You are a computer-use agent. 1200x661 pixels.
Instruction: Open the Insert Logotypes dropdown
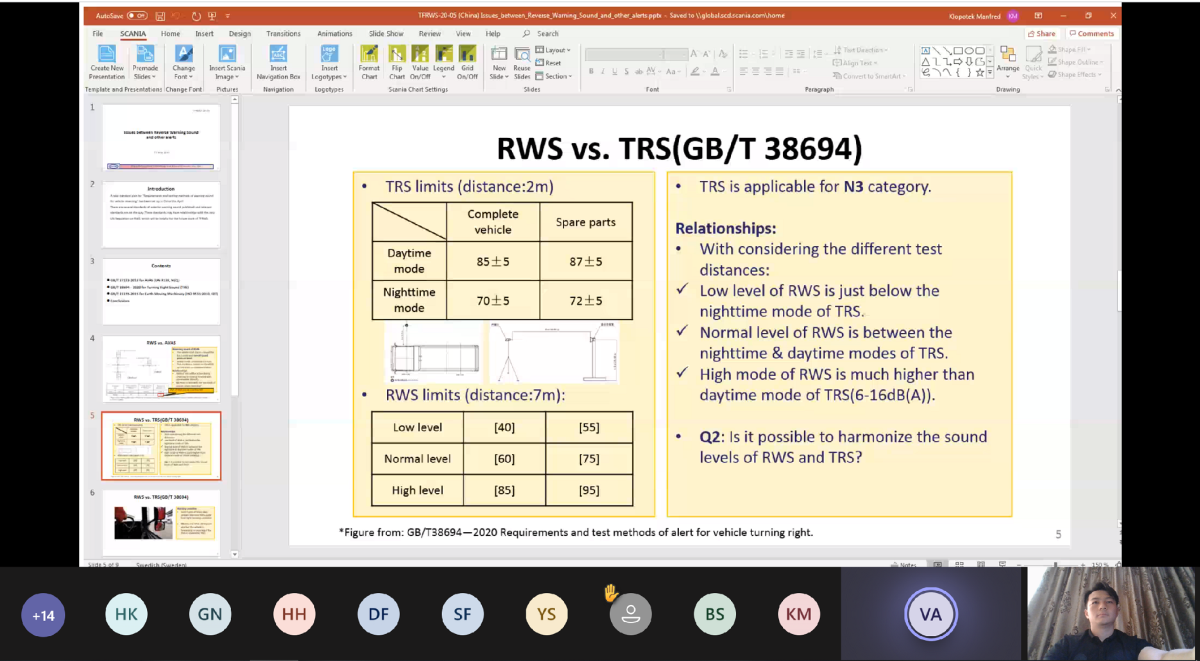coord(328,76)
